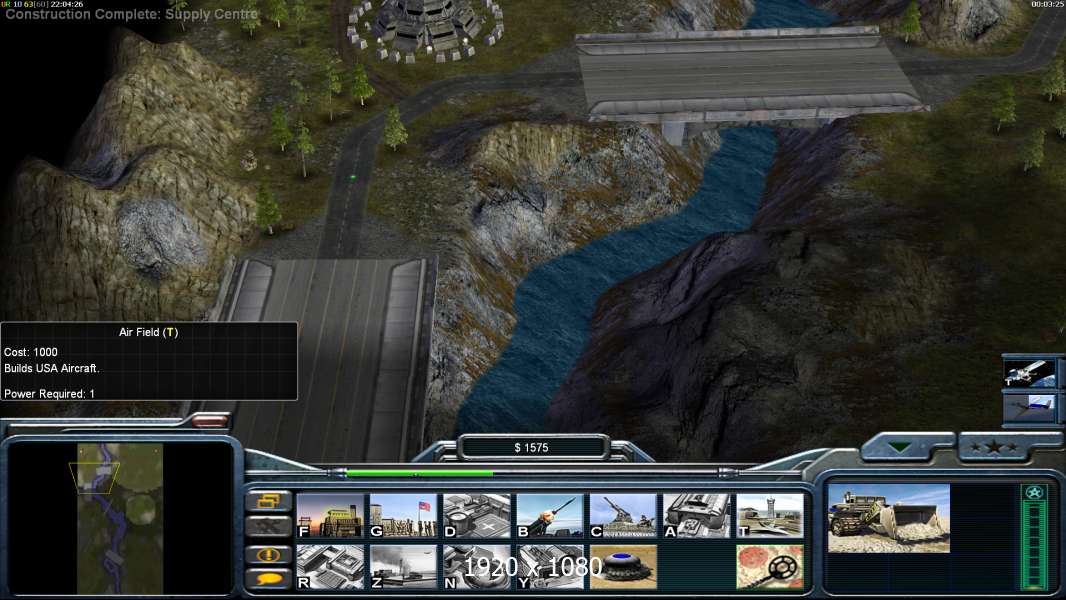Select the Air Field build icon (T)
The image size is (1066, 600).
coord(770,516)
